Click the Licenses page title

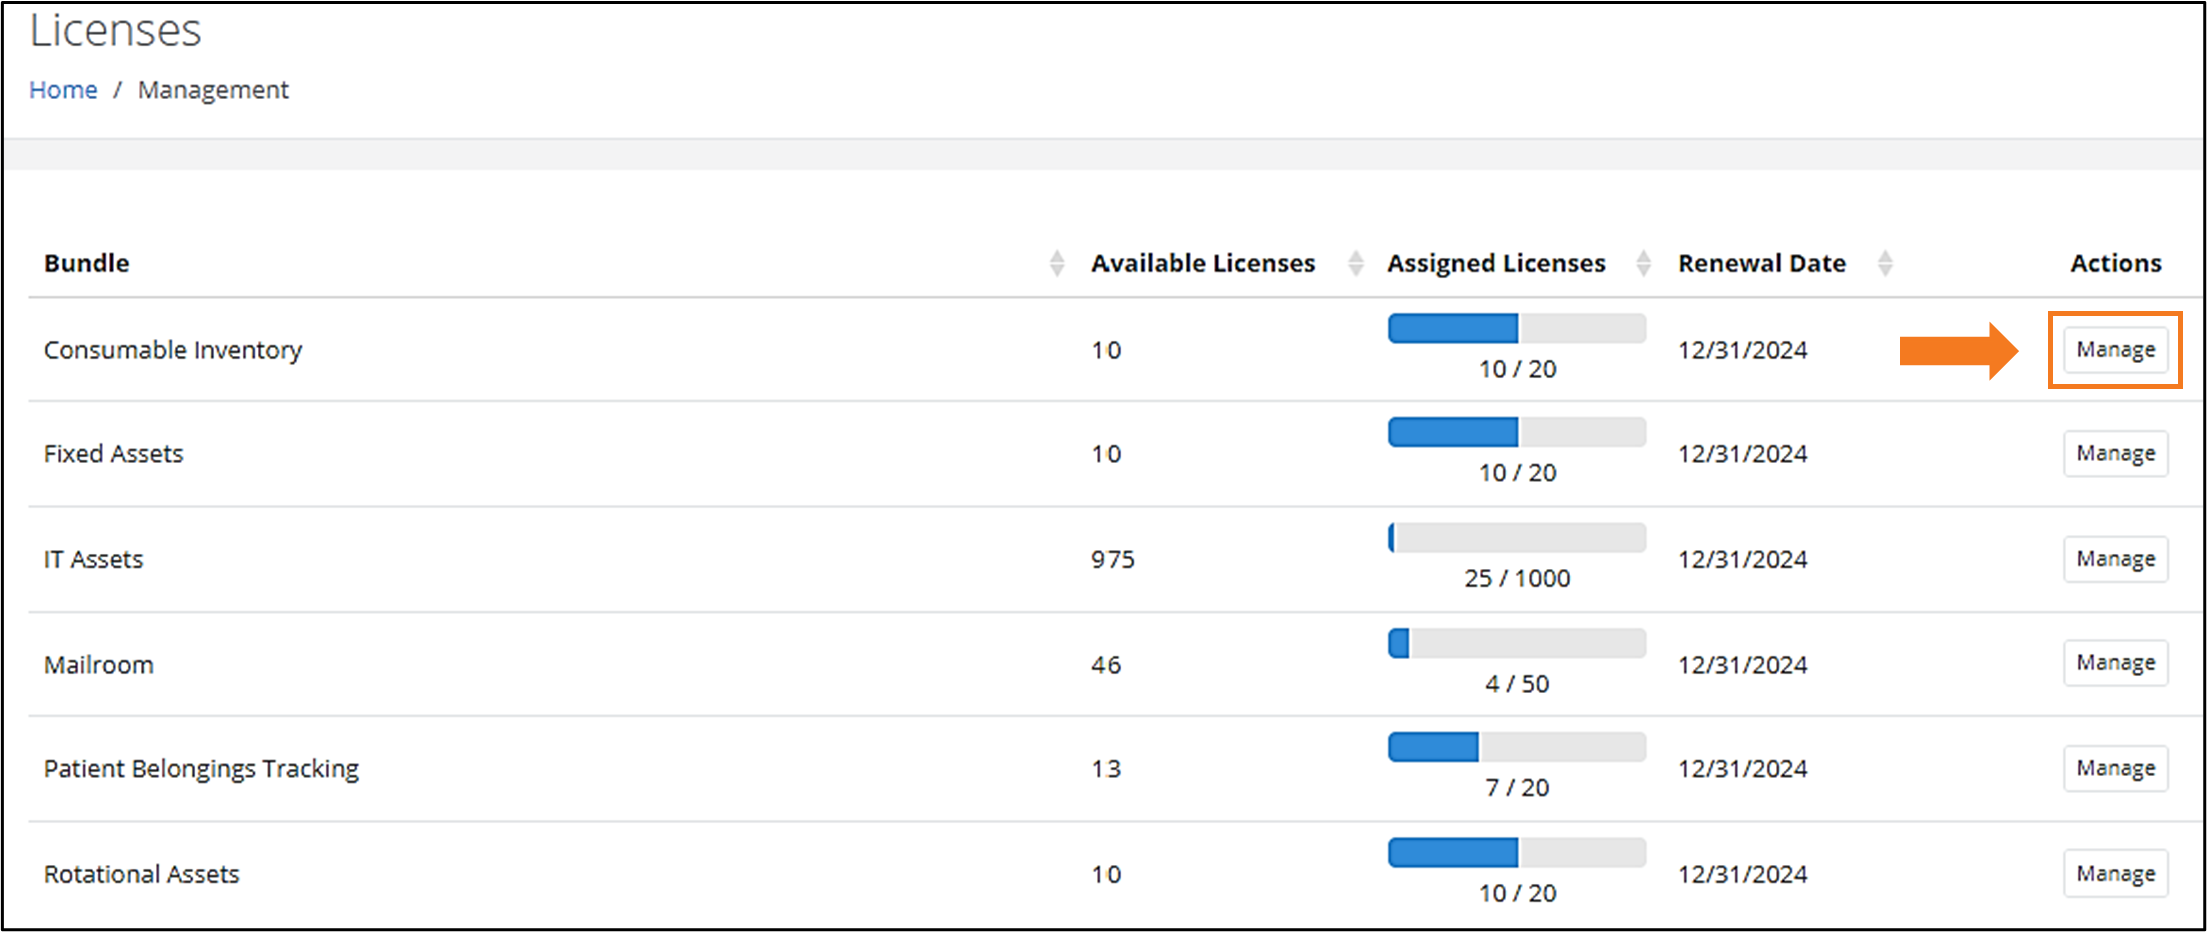(x=115, y=30)
